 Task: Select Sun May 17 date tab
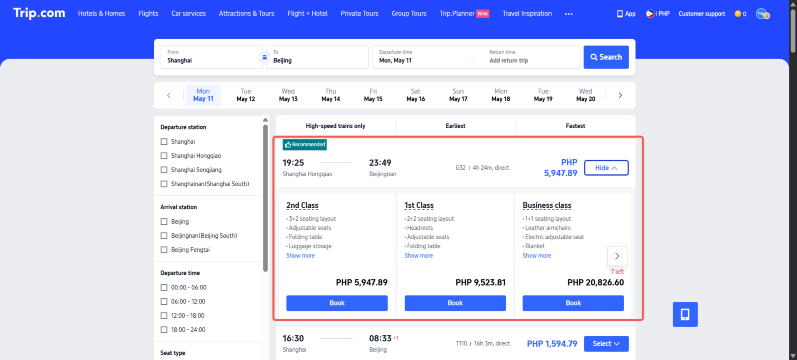(458, 95)
